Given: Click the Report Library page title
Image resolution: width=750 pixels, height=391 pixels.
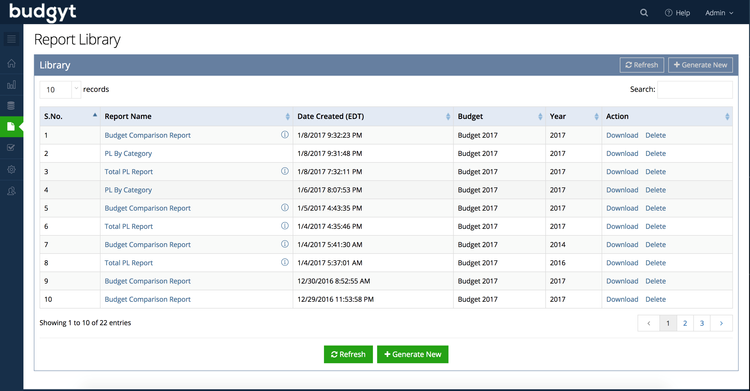Looking at the screenshot, I should (x=77, y=39).
